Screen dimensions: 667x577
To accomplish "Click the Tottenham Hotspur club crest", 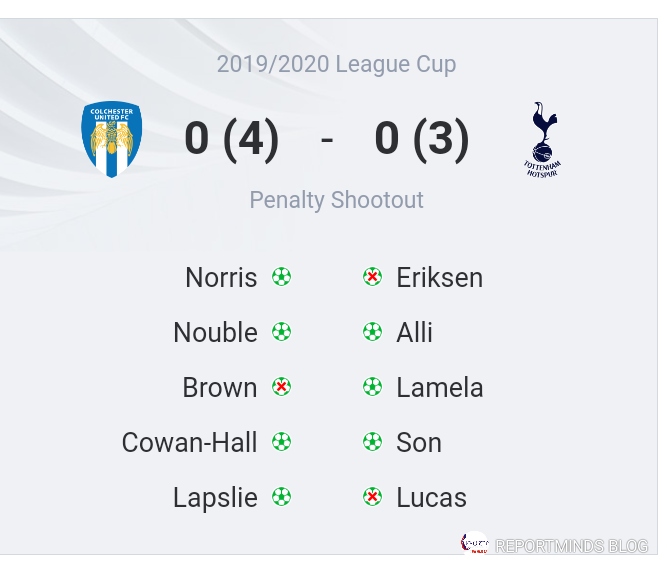I will pos(542,139).
